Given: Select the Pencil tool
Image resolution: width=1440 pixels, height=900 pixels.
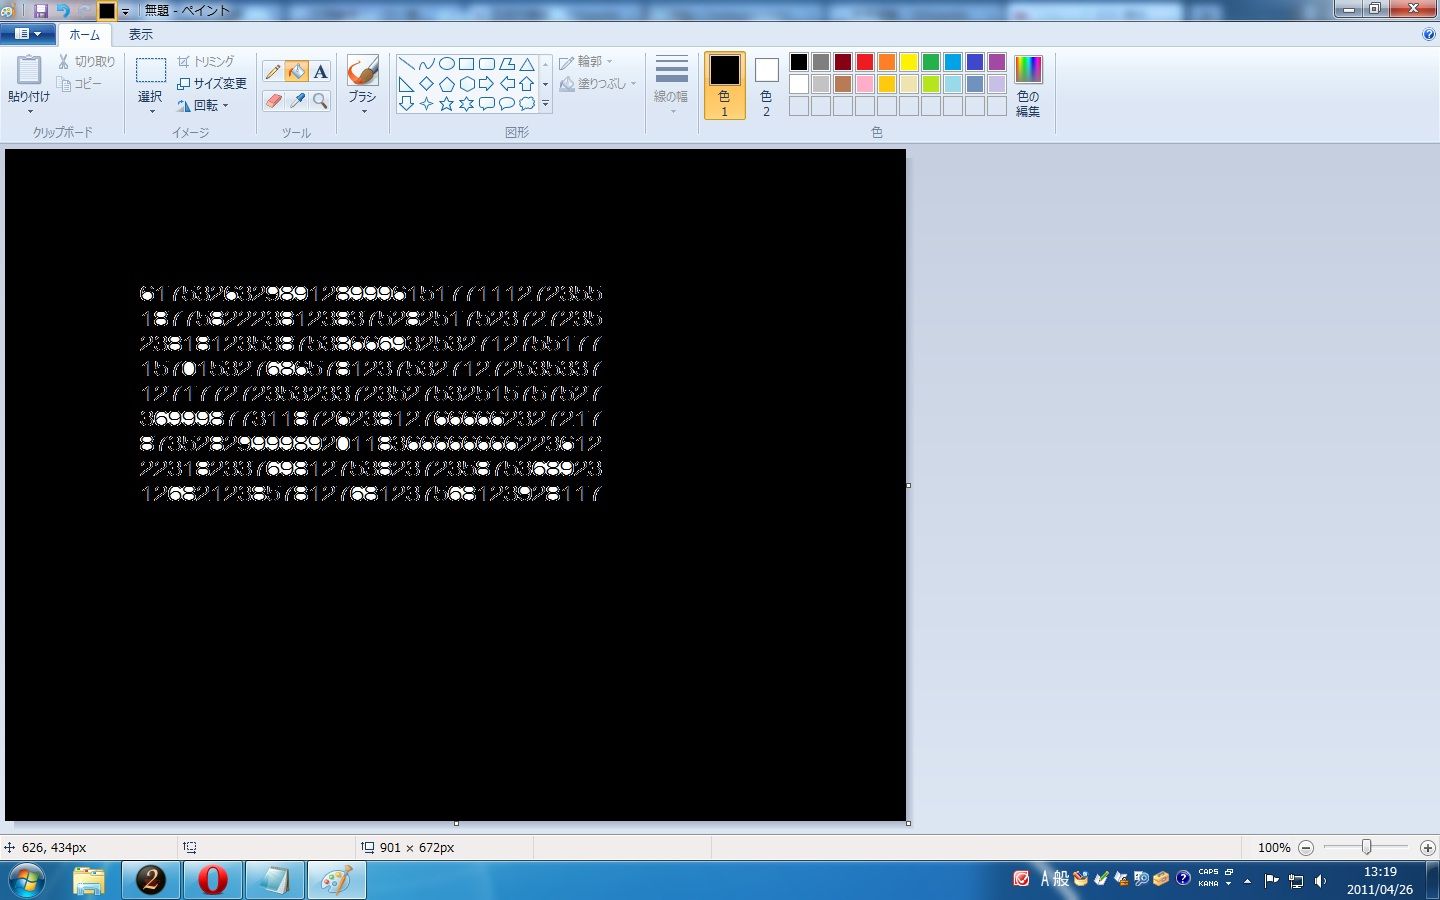Looking at the screenshot, I should click(x=273, y=71).
